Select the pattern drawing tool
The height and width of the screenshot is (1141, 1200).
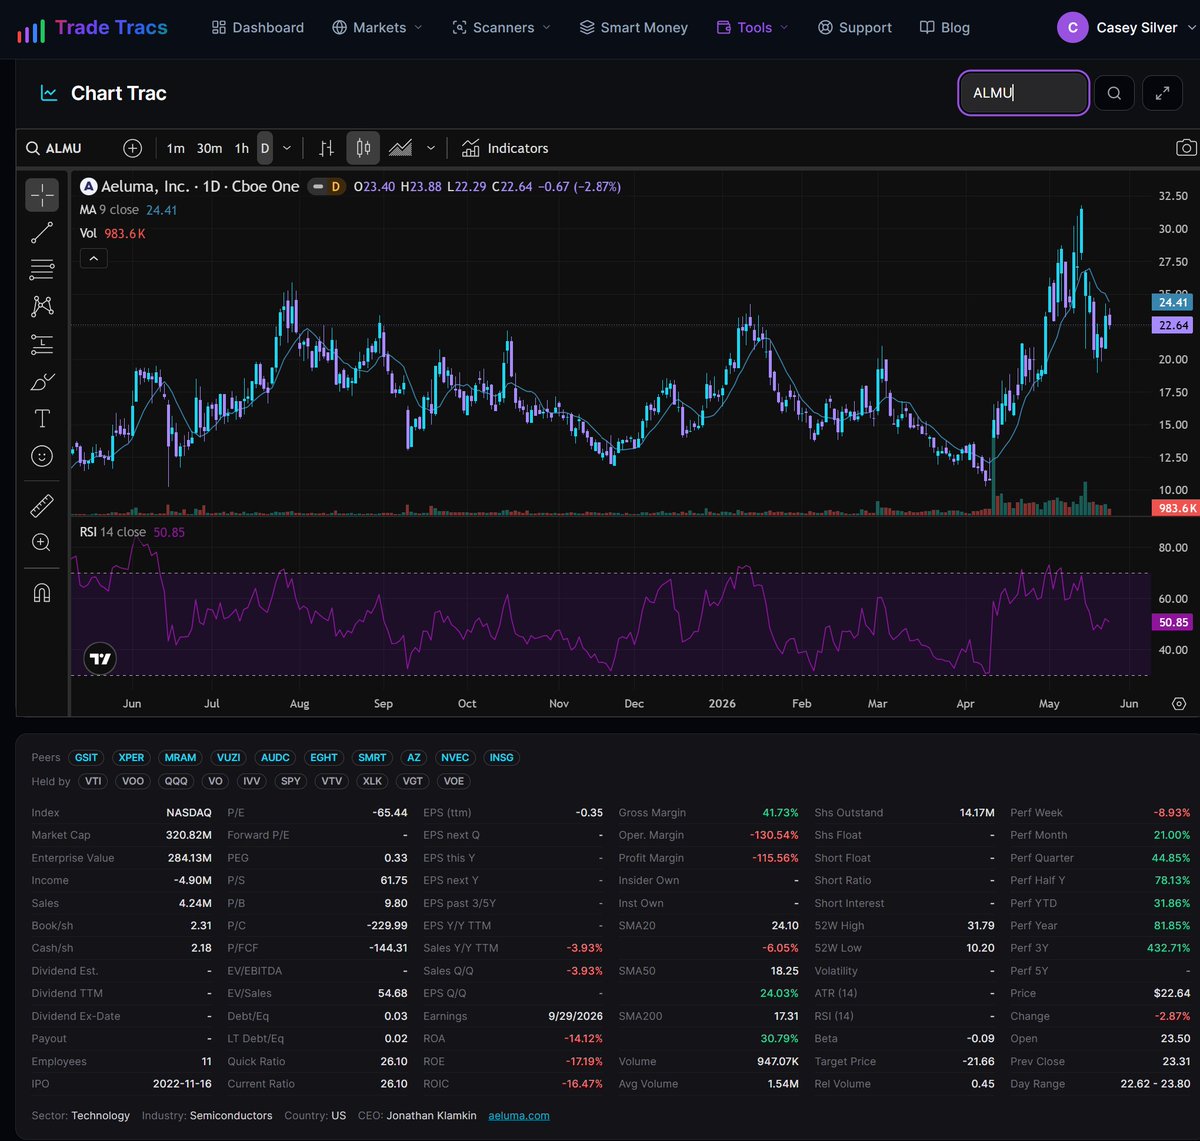pyautogui.click(x=42, y=307)
